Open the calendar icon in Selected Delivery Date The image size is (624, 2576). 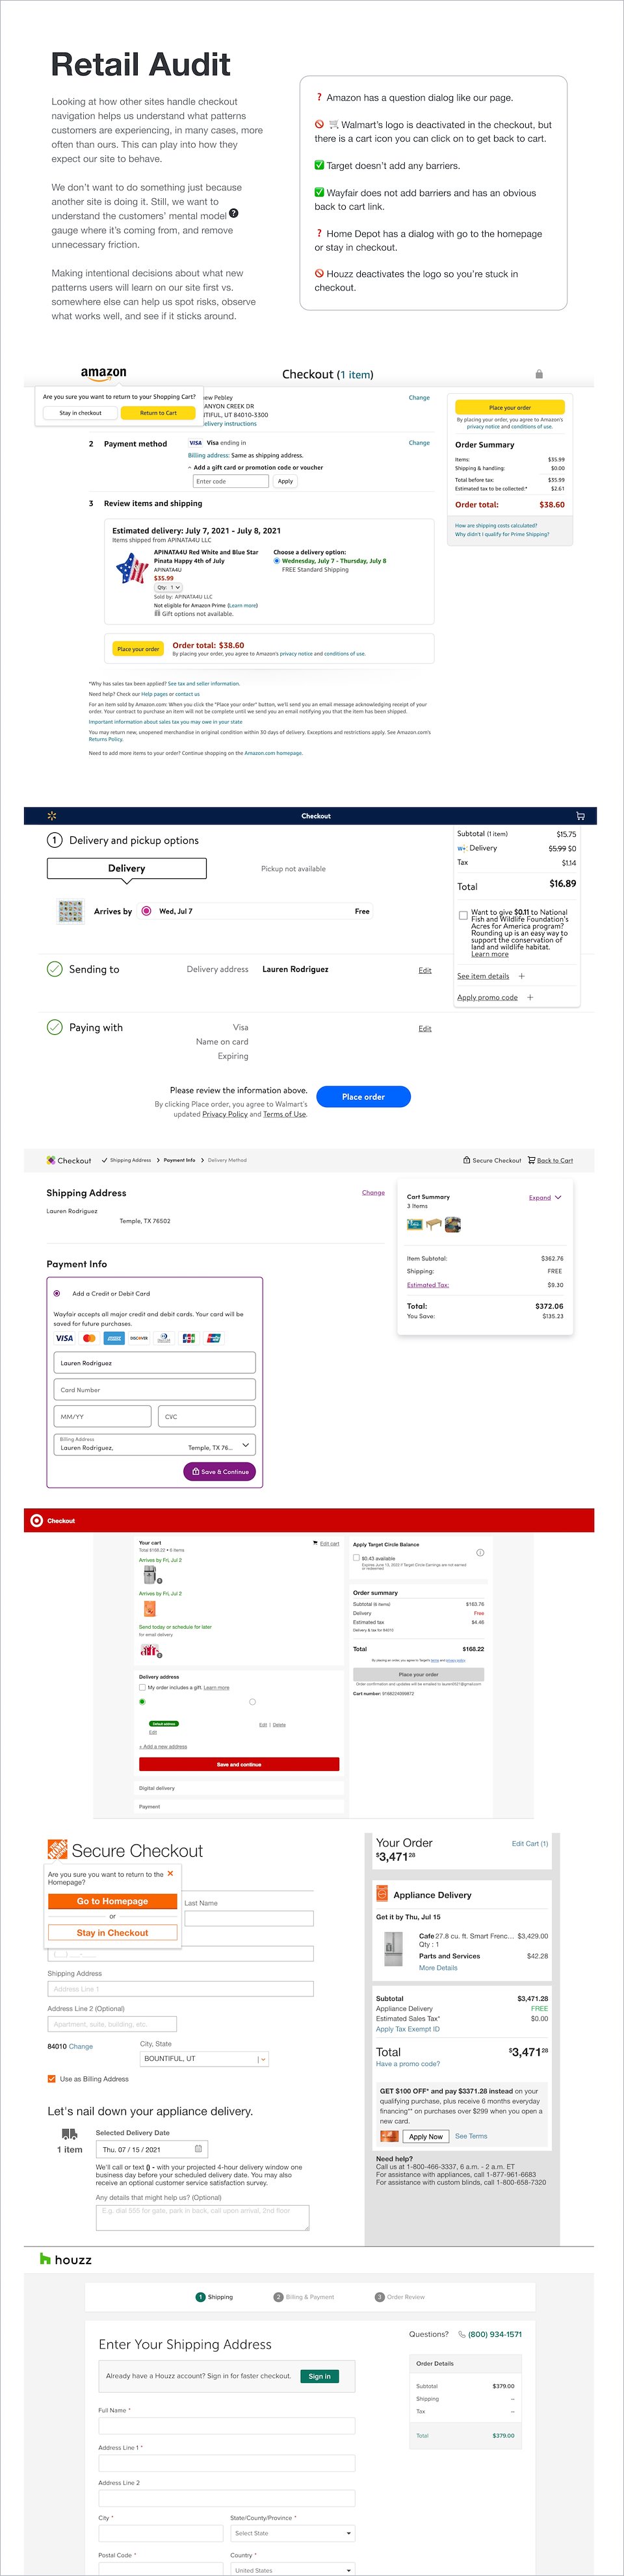pyautogui.click(x=198, y=2148)
